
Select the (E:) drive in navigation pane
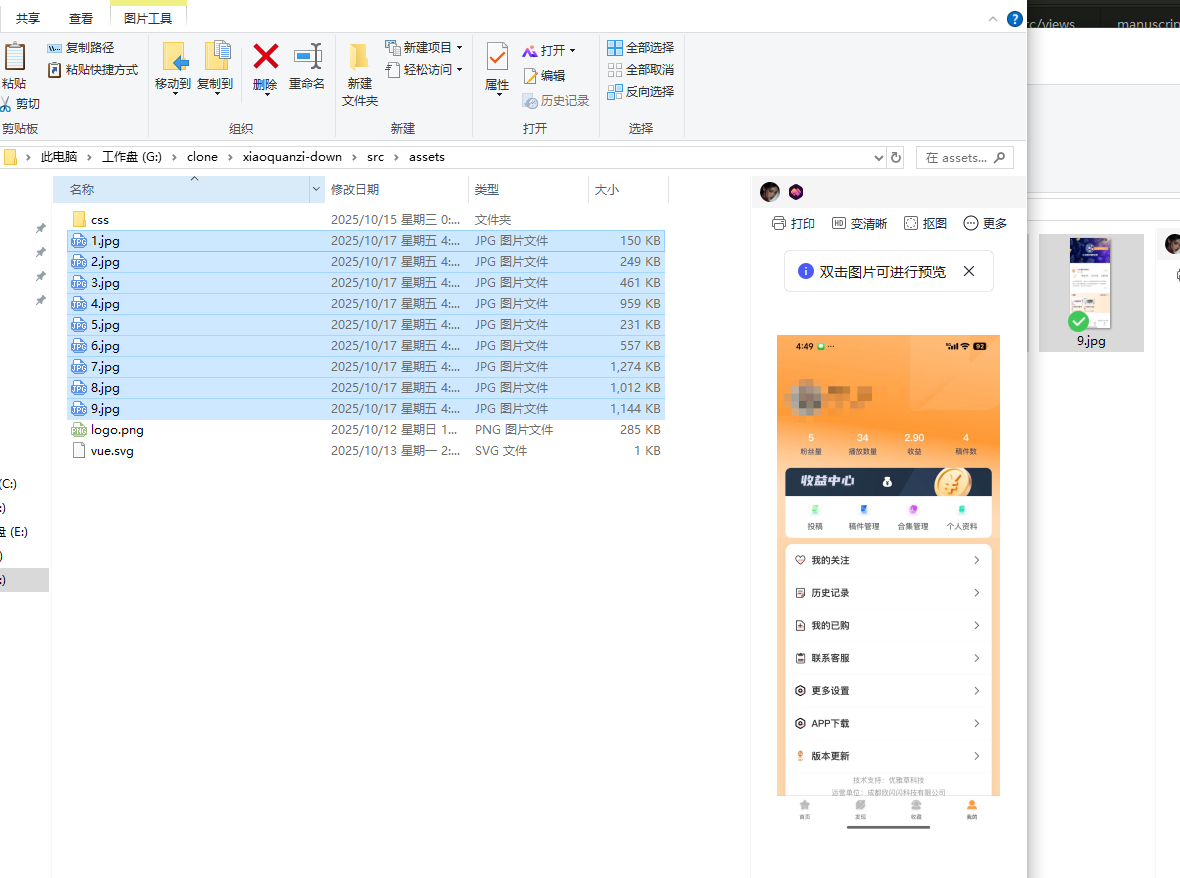click(x=14, y=532)
